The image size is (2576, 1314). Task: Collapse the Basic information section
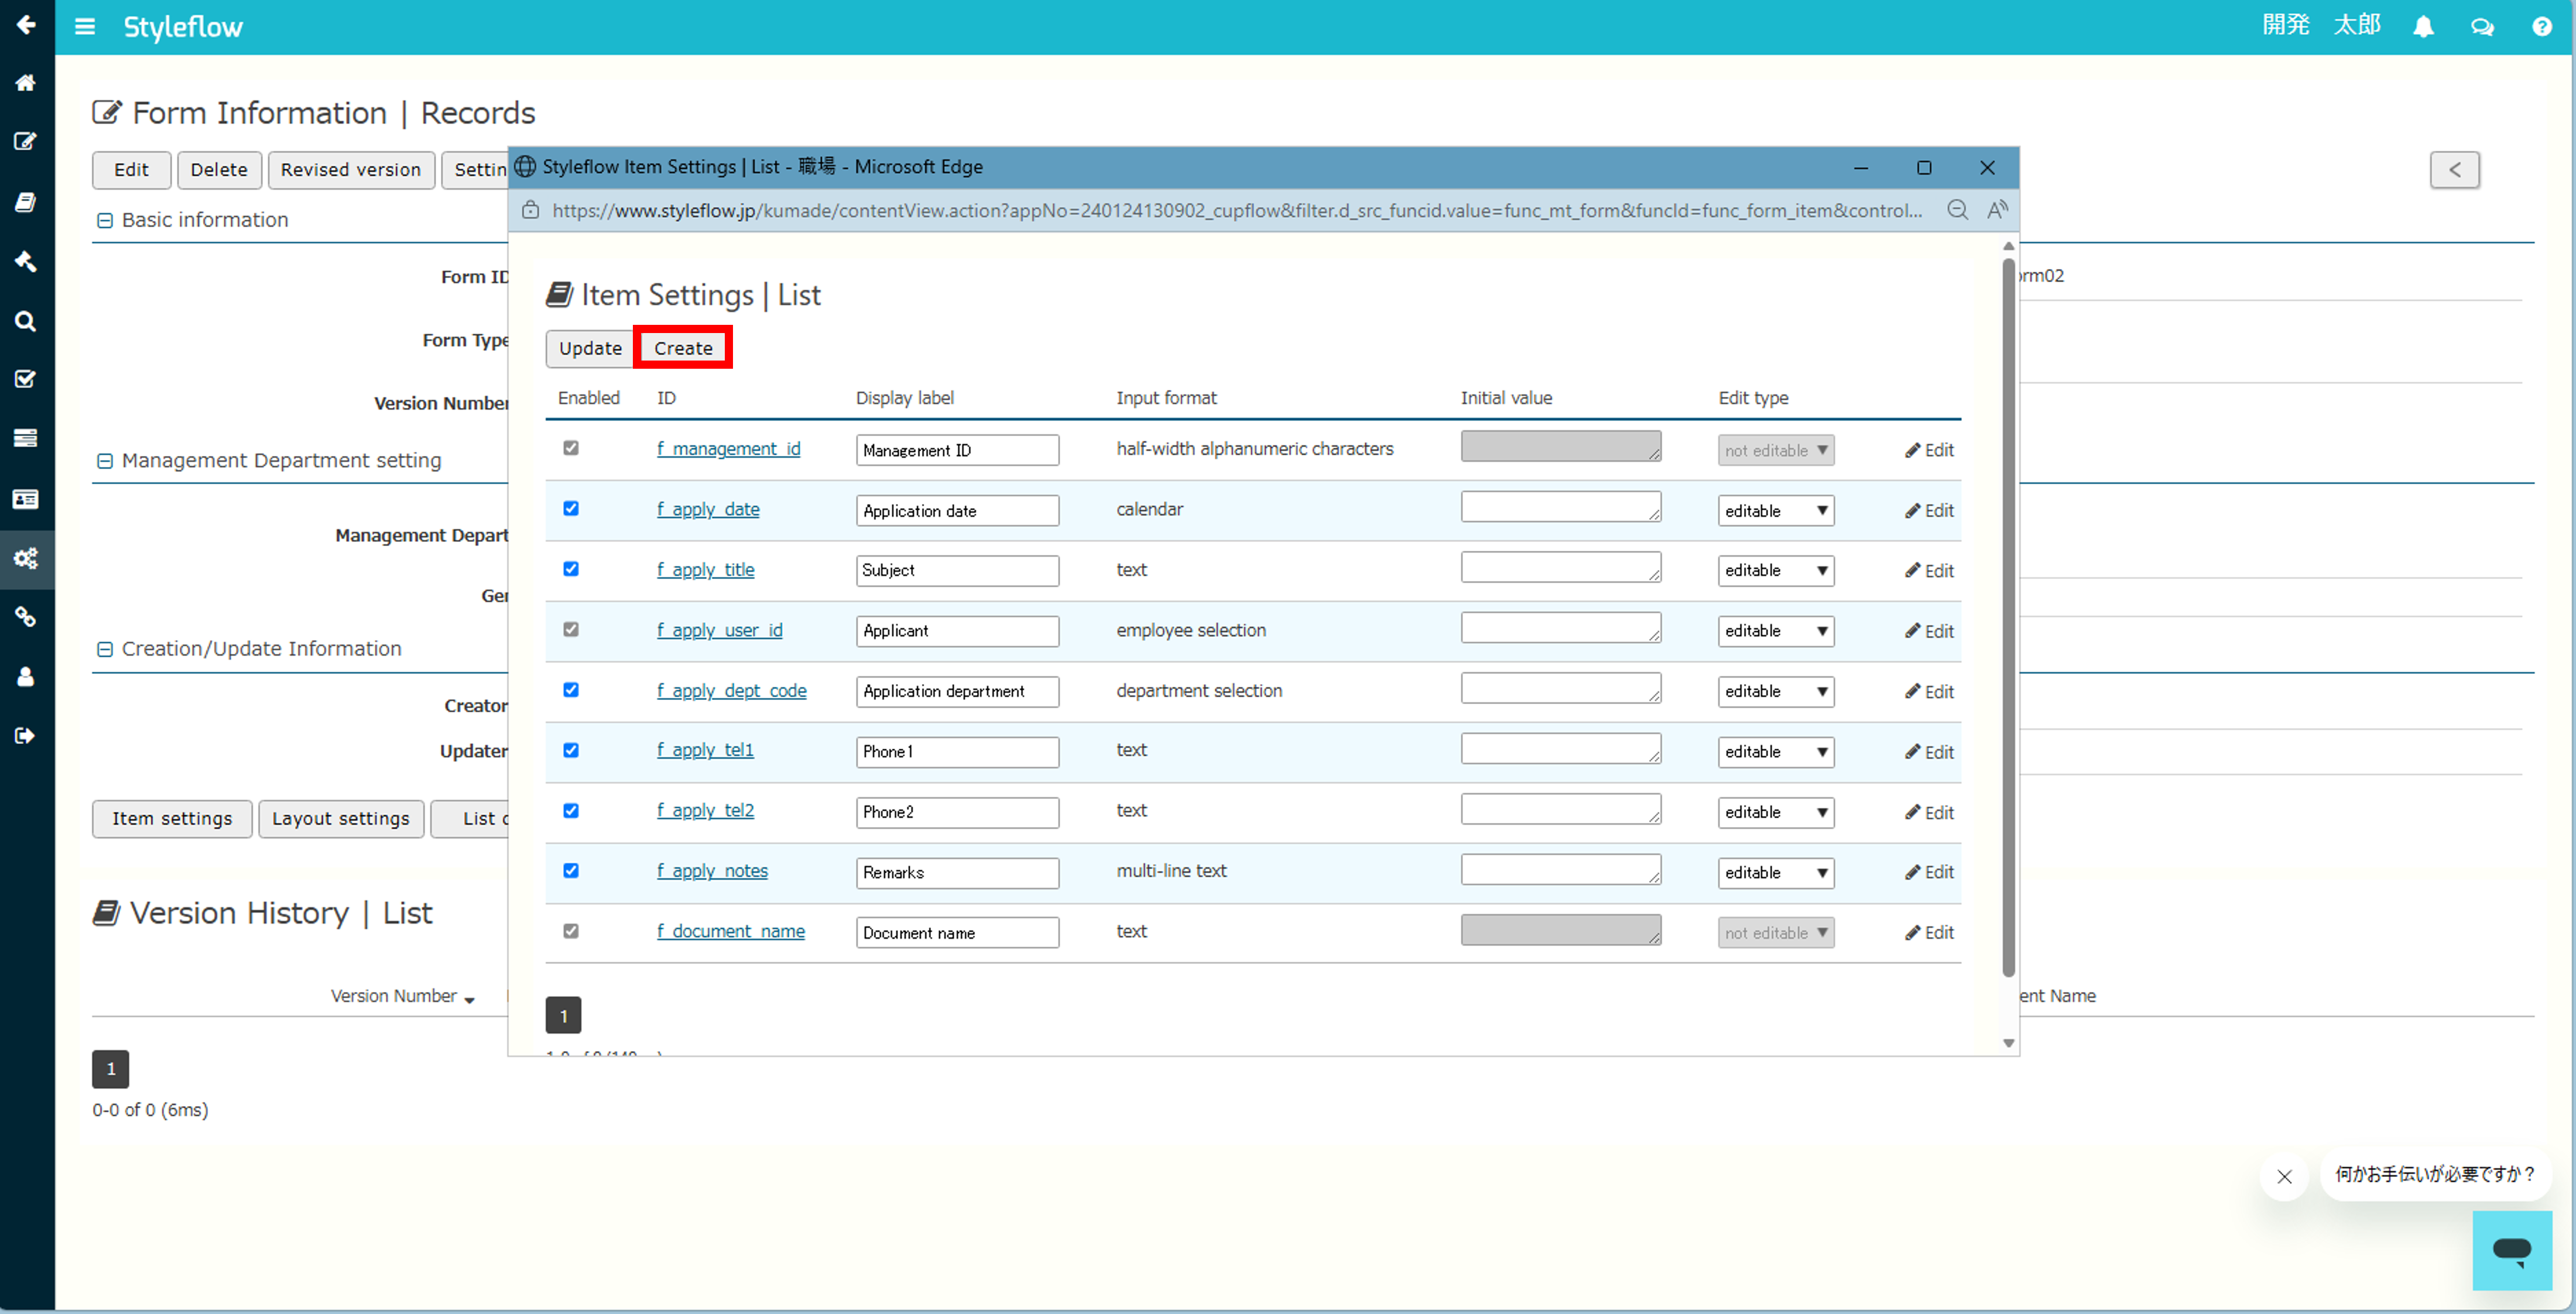(105, 220)
